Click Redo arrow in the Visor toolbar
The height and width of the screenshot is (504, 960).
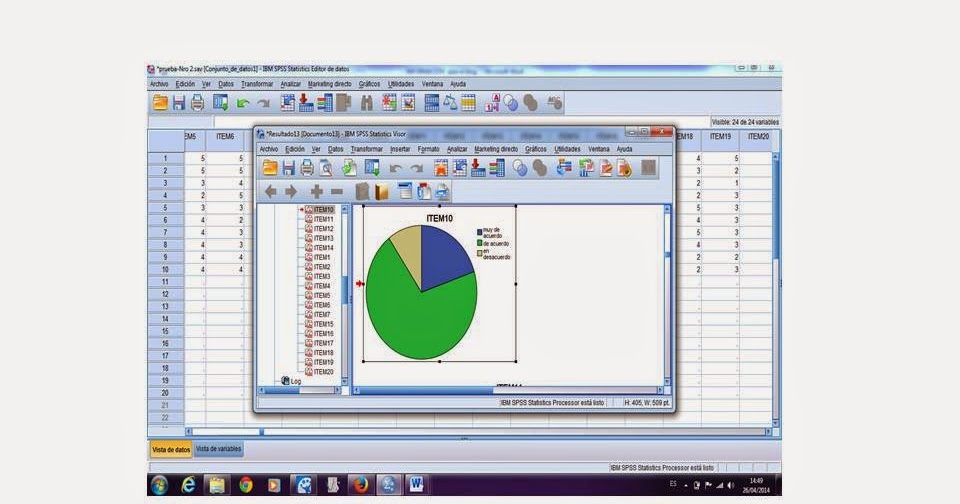416,168
